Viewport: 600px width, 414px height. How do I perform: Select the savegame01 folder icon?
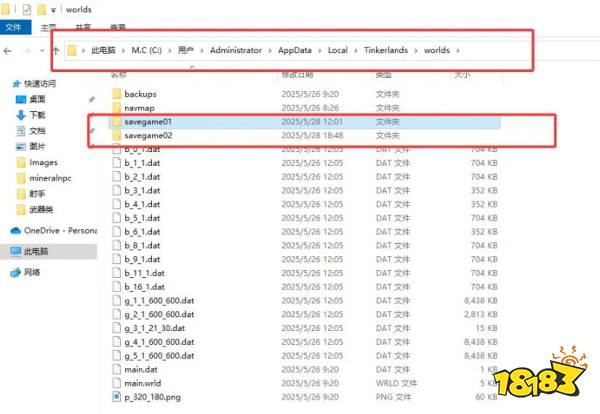point(117,121)
